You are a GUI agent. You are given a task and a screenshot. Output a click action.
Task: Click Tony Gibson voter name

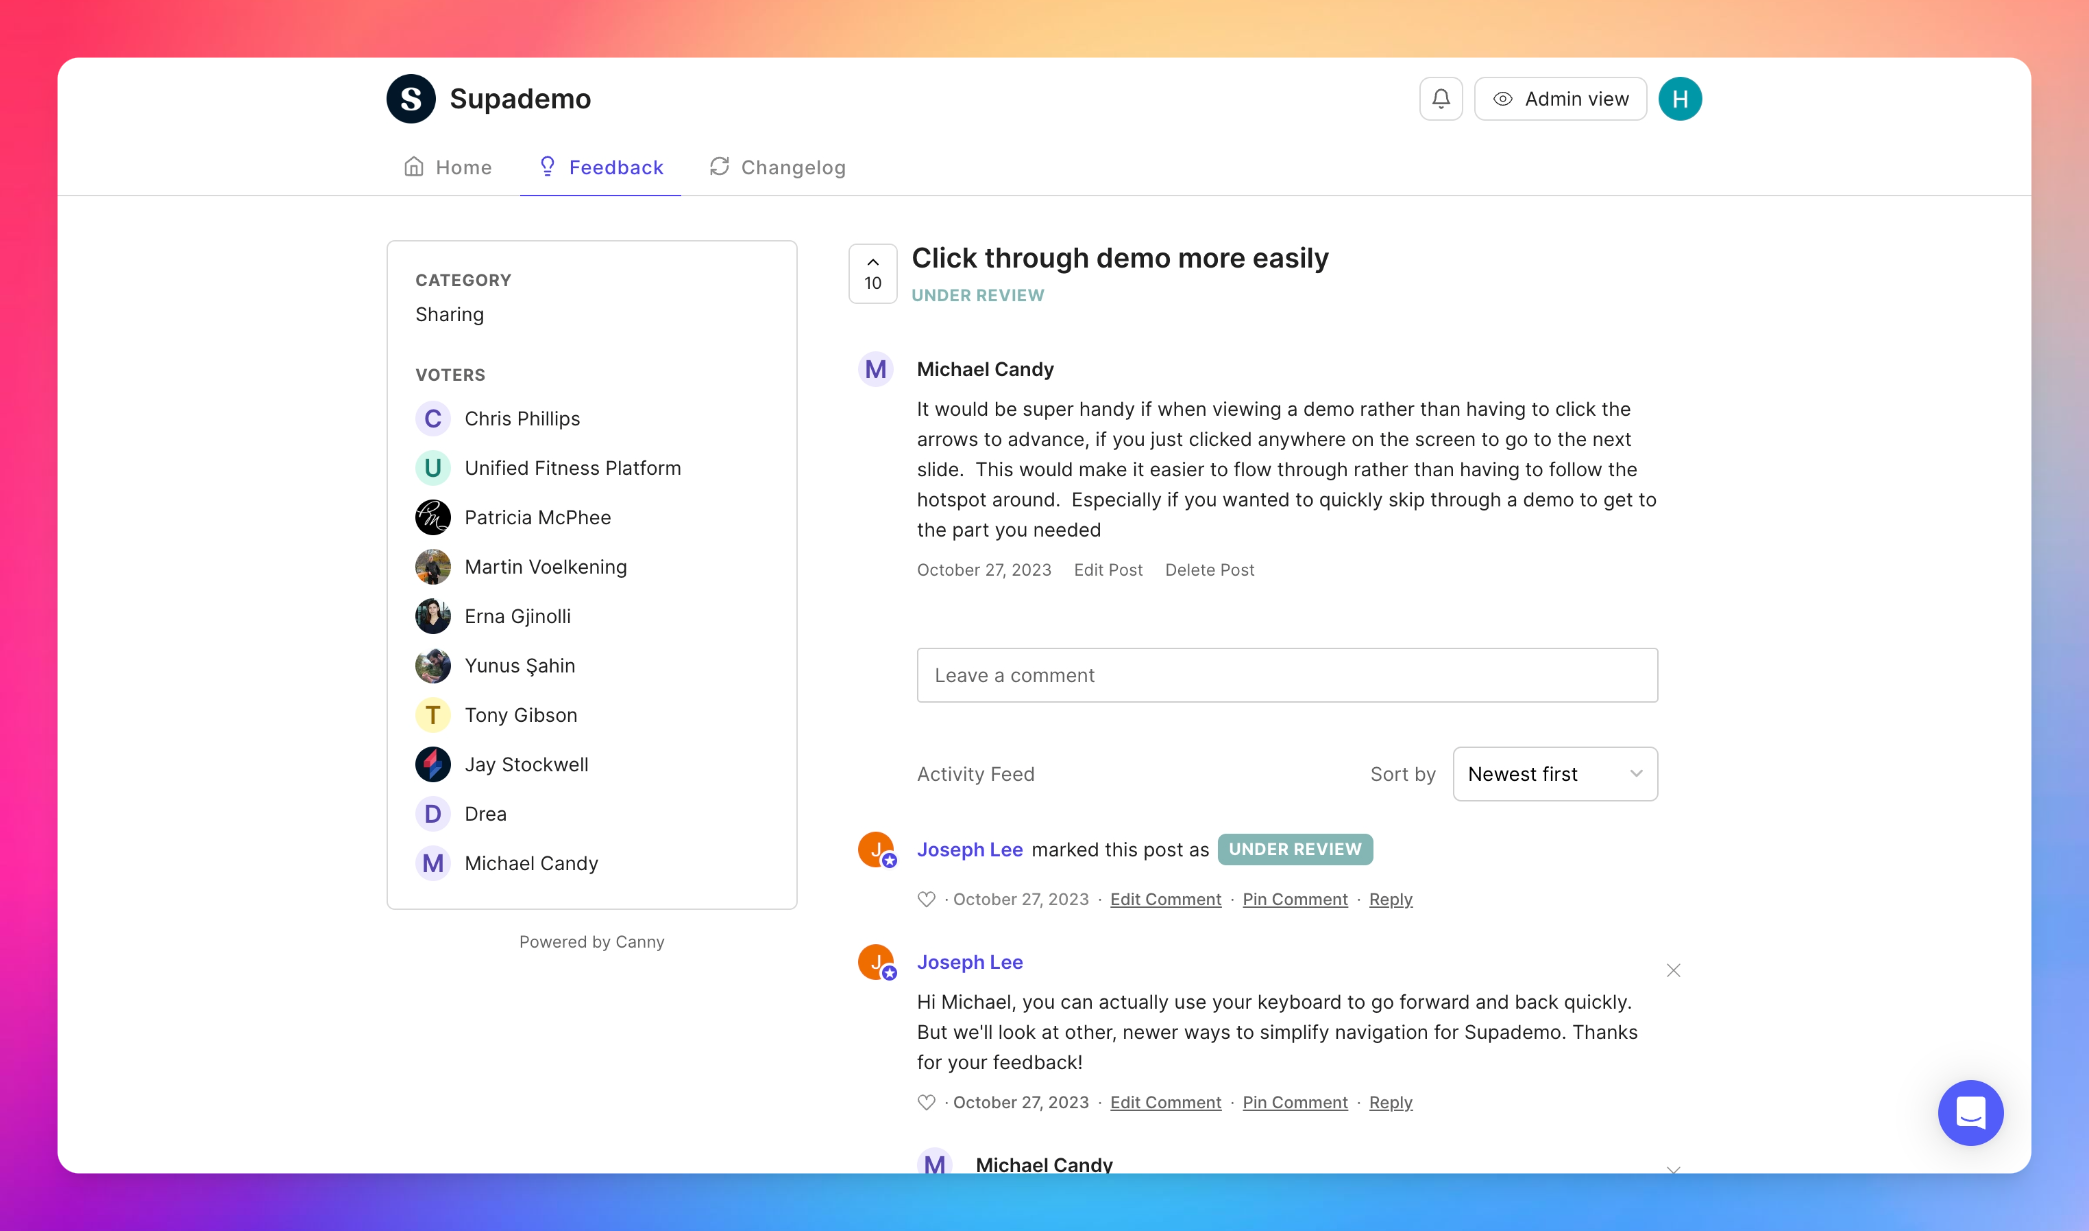click(x=521, y=715)
